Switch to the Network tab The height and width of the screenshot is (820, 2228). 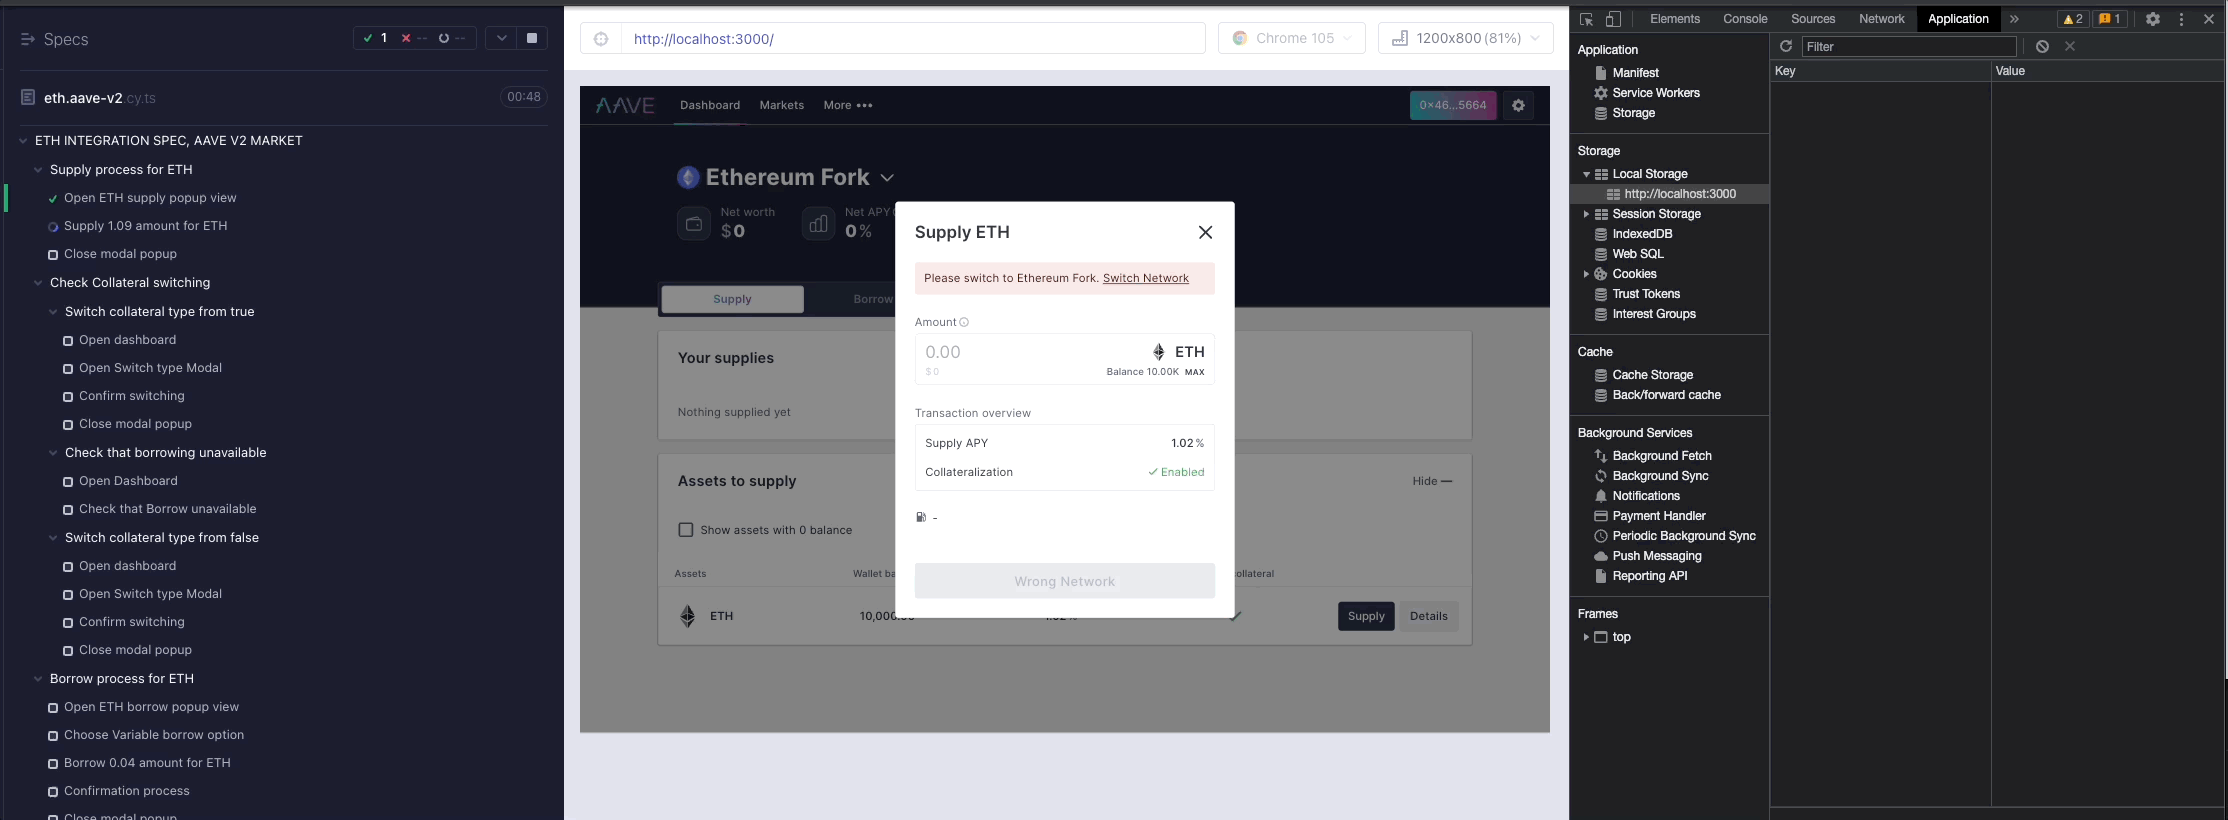point(1882,19)
